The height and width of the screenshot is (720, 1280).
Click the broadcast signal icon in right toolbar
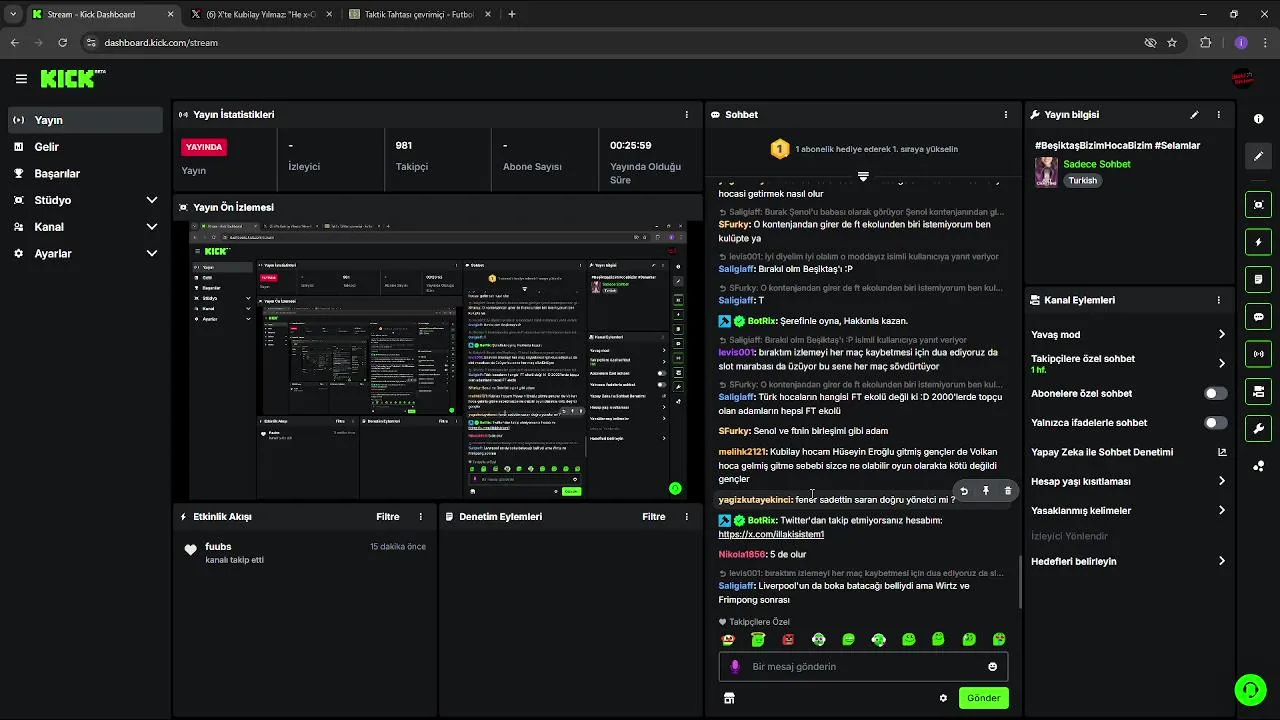(x=1258, y=353)
